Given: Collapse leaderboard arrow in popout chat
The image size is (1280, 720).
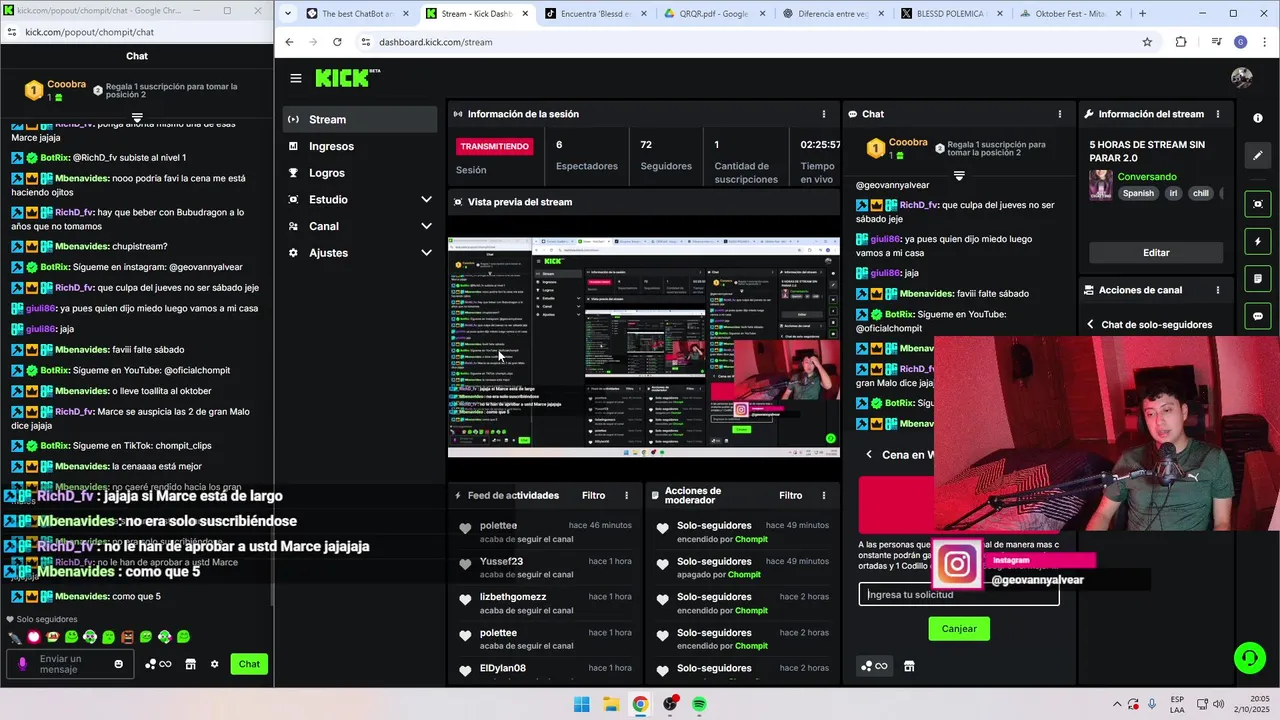Looking at the screenshot, I should coord(137,118).
